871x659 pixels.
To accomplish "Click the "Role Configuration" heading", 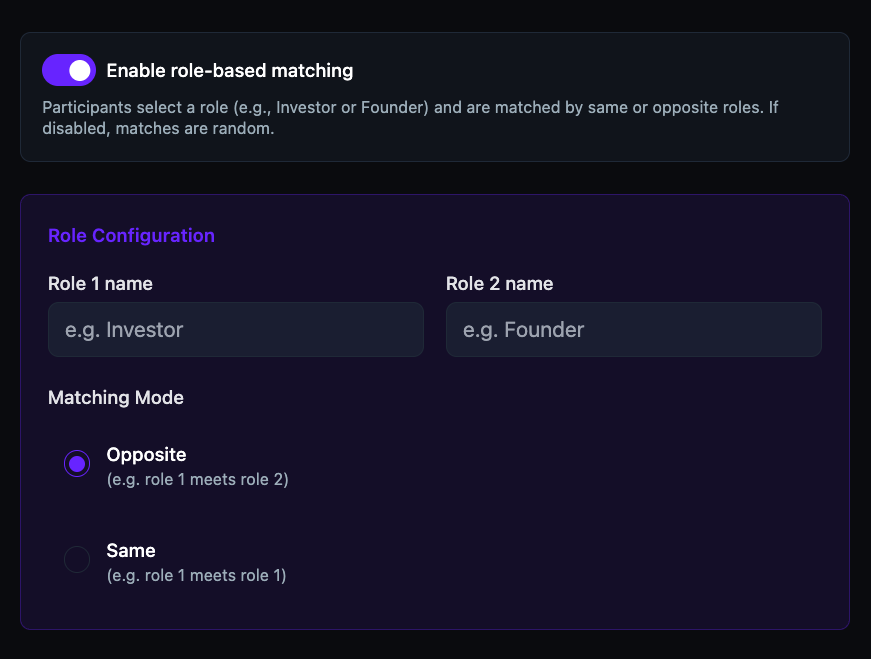I will click(x=132, y=236).
